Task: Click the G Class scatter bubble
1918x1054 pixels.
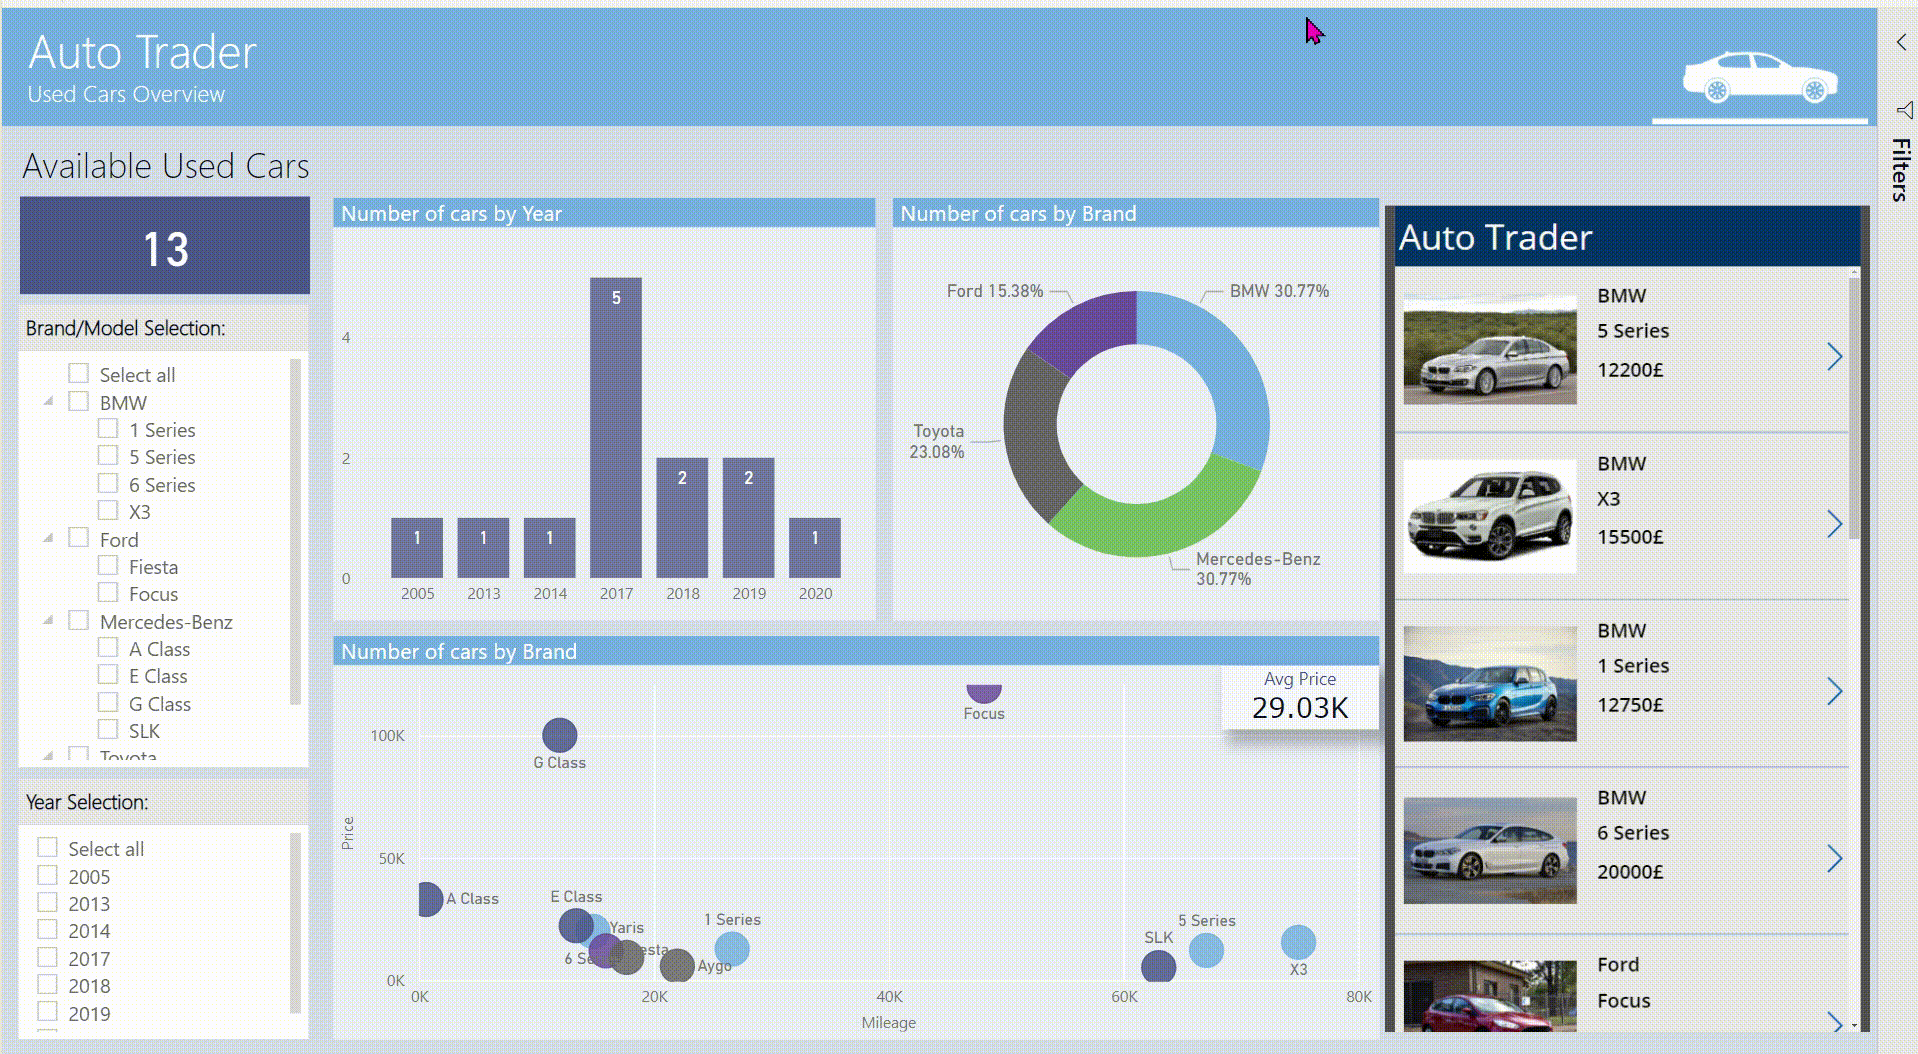Action: click(x=559, y=735)
